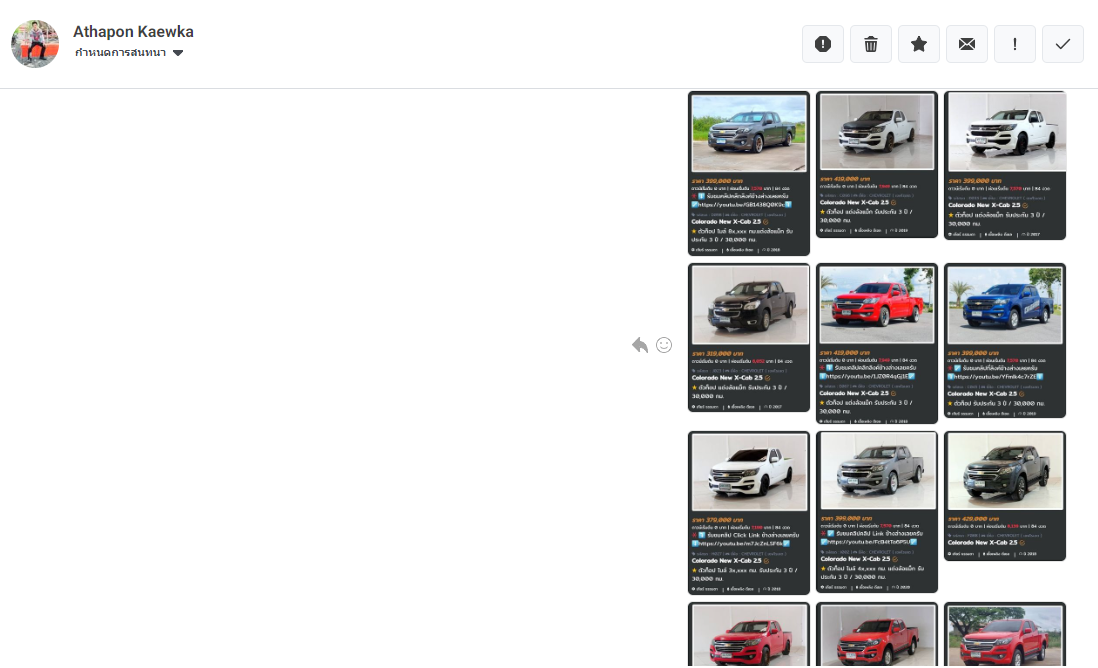Open the blue truck image priced 399,000
The image size is (1098, 668).
pos(1005,340)
